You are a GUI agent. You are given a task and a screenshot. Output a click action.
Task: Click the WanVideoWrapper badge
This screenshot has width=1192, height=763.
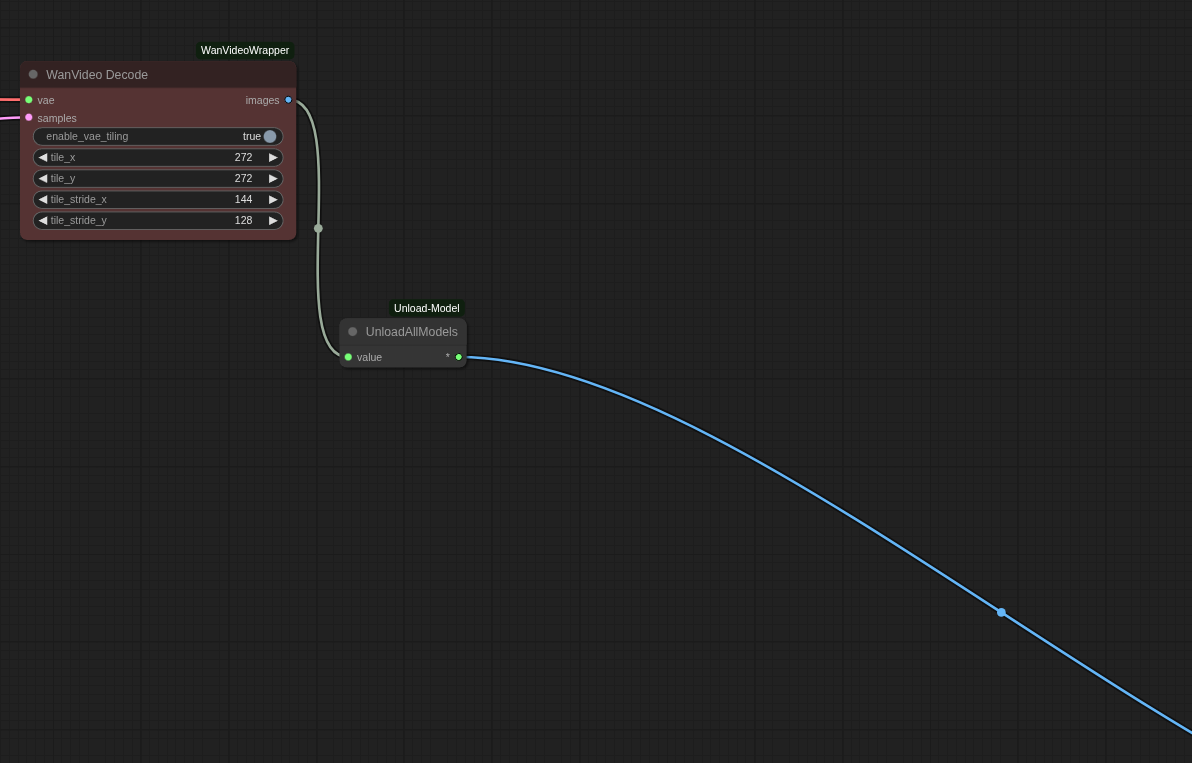[245, 50]
